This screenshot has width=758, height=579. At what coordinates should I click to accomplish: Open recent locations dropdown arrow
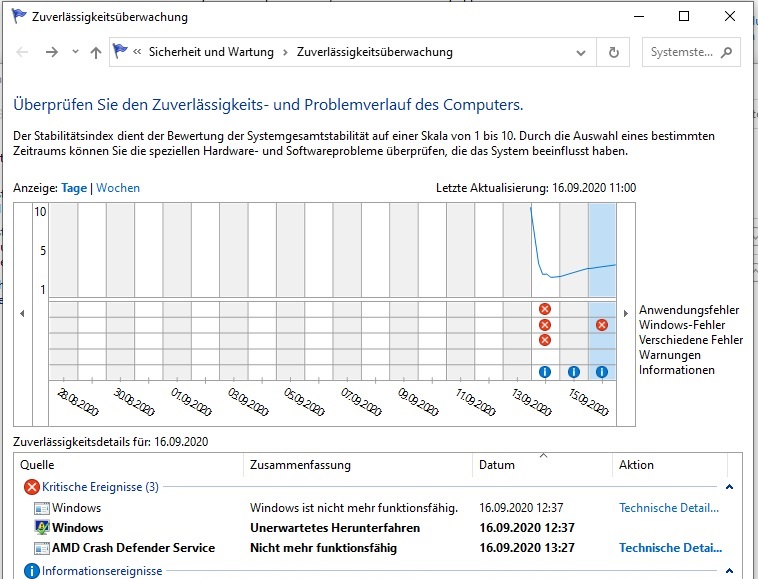(75, 51)
